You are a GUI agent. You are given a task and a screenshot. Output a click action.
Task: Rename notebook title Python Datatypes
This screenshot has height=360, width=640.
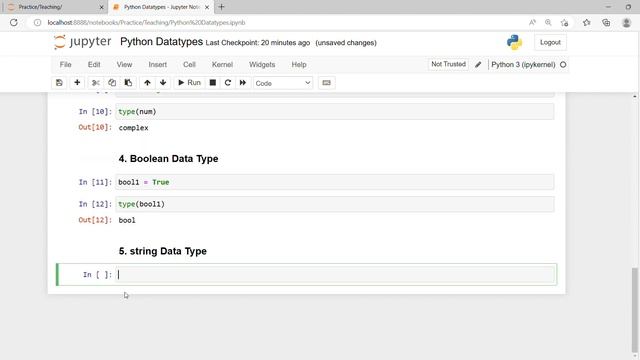[x=161, y=42]
